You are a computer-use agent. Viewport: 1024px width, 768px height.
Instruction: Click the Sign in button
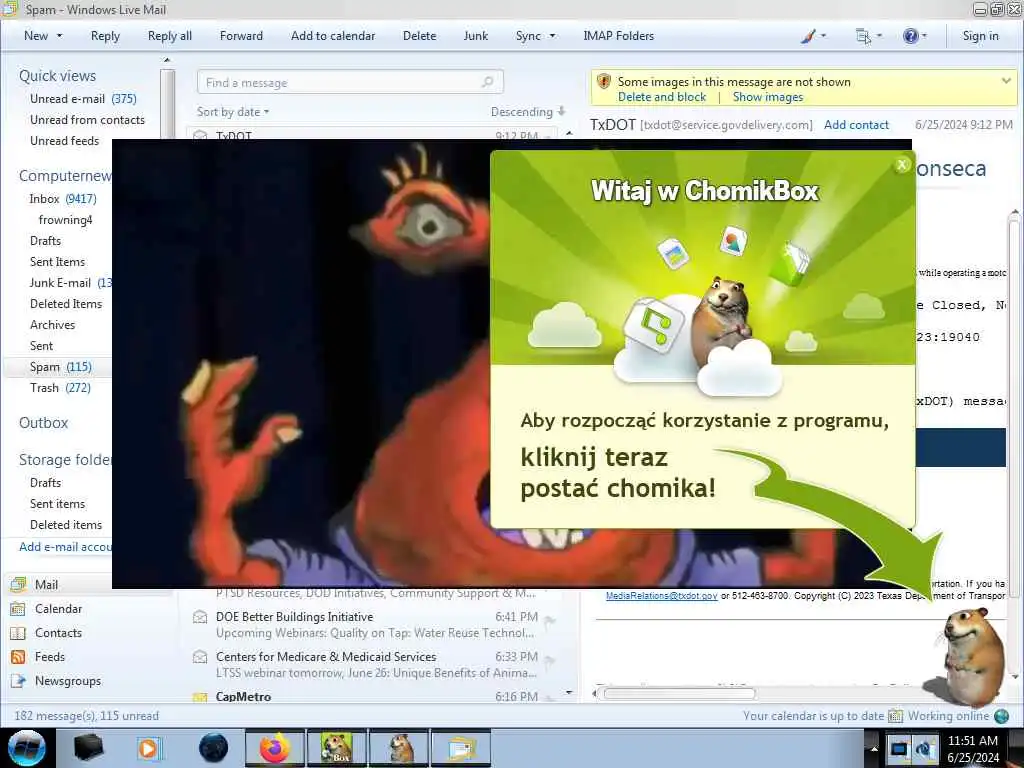980,36
